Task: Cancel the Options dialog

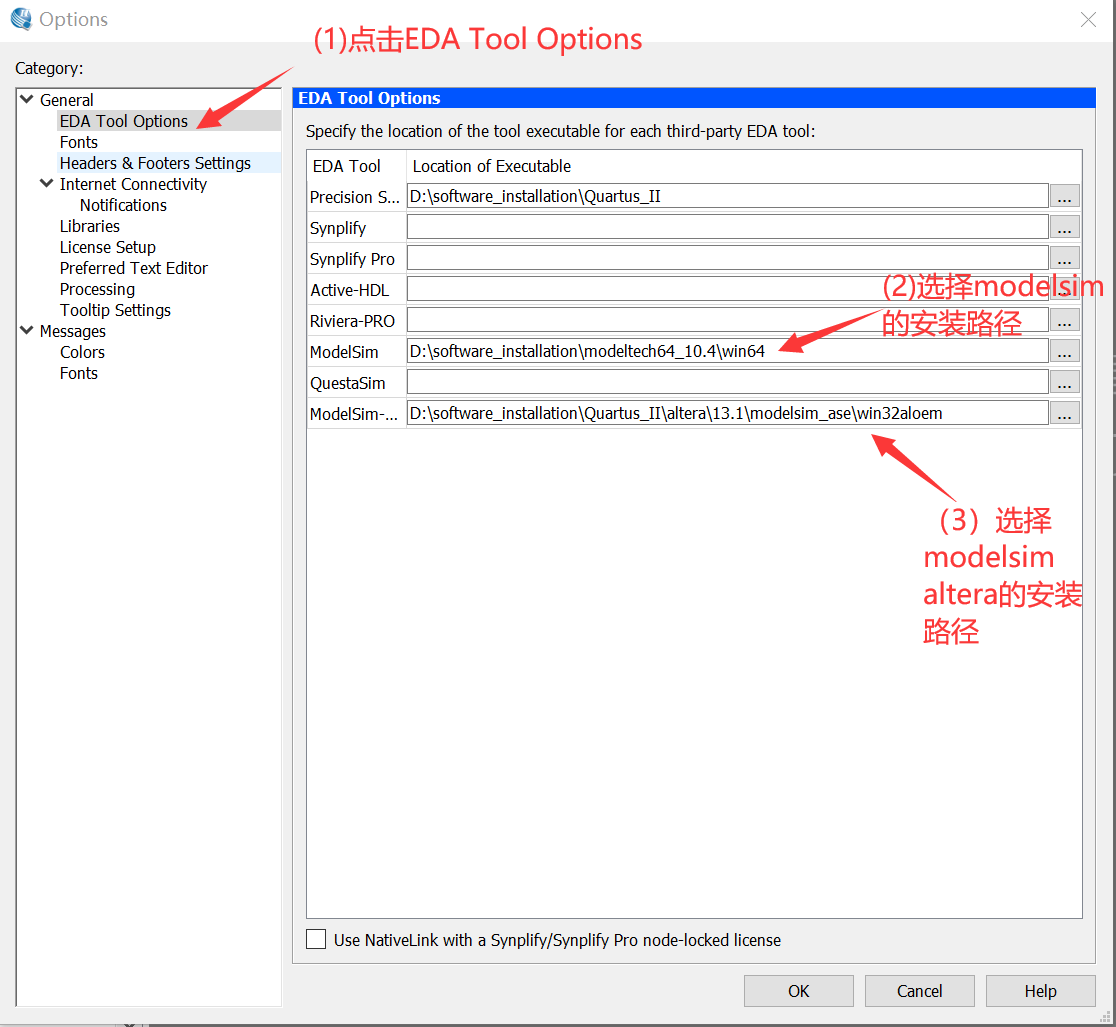Action: (920, 991)
